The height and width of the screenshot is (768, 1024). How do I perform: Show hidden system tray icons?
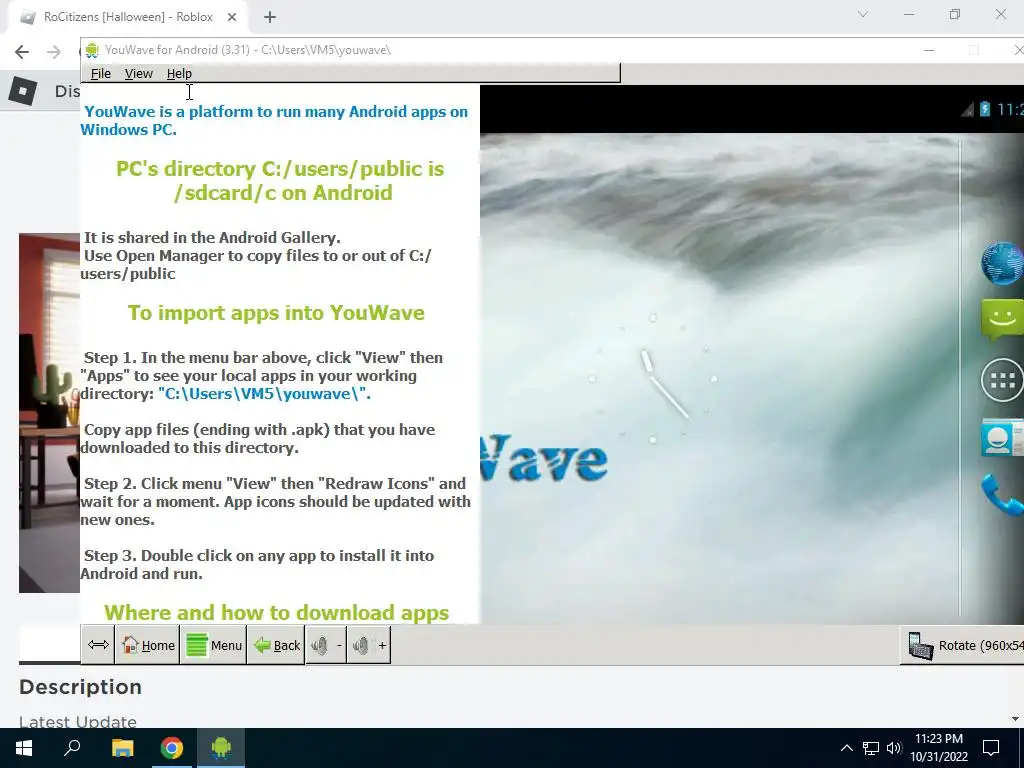click(846, 748)
